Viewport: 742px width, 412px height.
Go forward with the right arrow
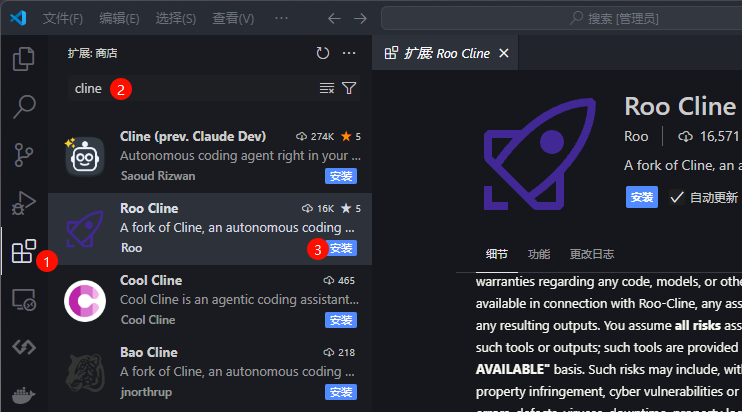click(360, 18)
